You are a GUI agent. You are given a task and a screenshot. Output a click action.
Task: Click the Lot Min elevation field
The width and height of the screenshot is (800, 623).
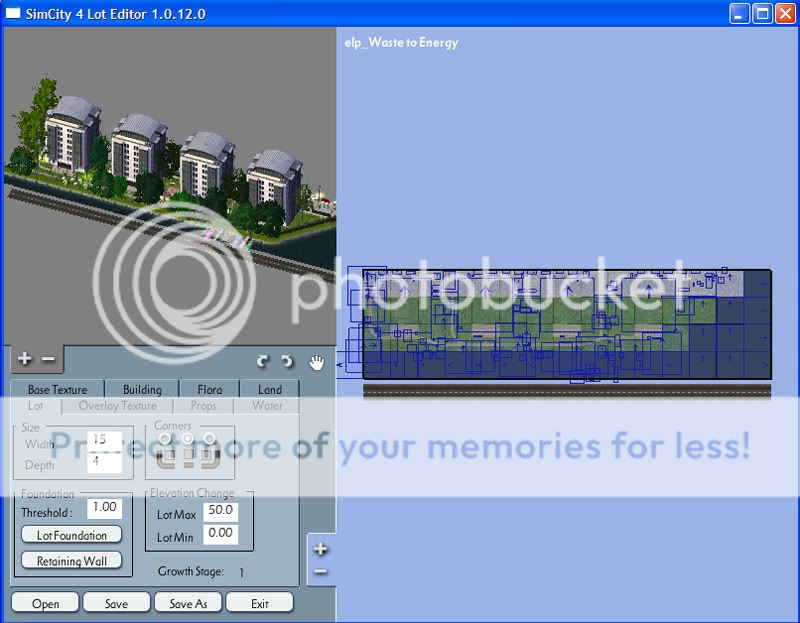point(220,534)
